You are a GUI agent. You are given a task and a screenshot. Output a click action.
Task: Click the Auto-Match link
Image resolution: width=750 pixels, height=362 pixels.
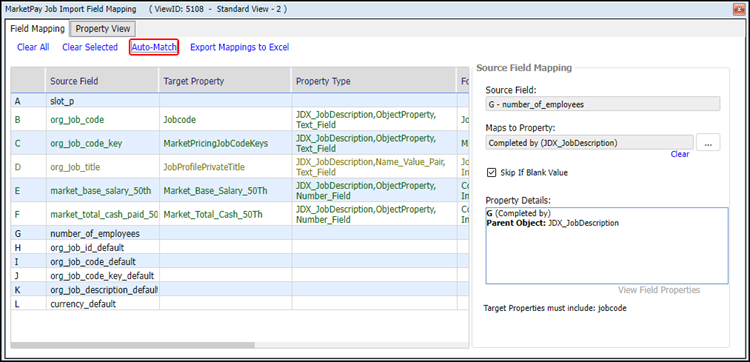click(x=154, y=47)
